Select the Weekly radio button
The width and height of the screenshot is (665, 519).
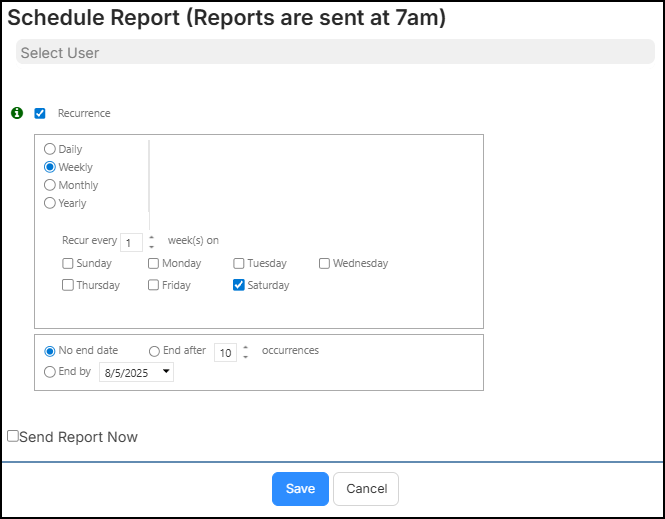(50, 167)
